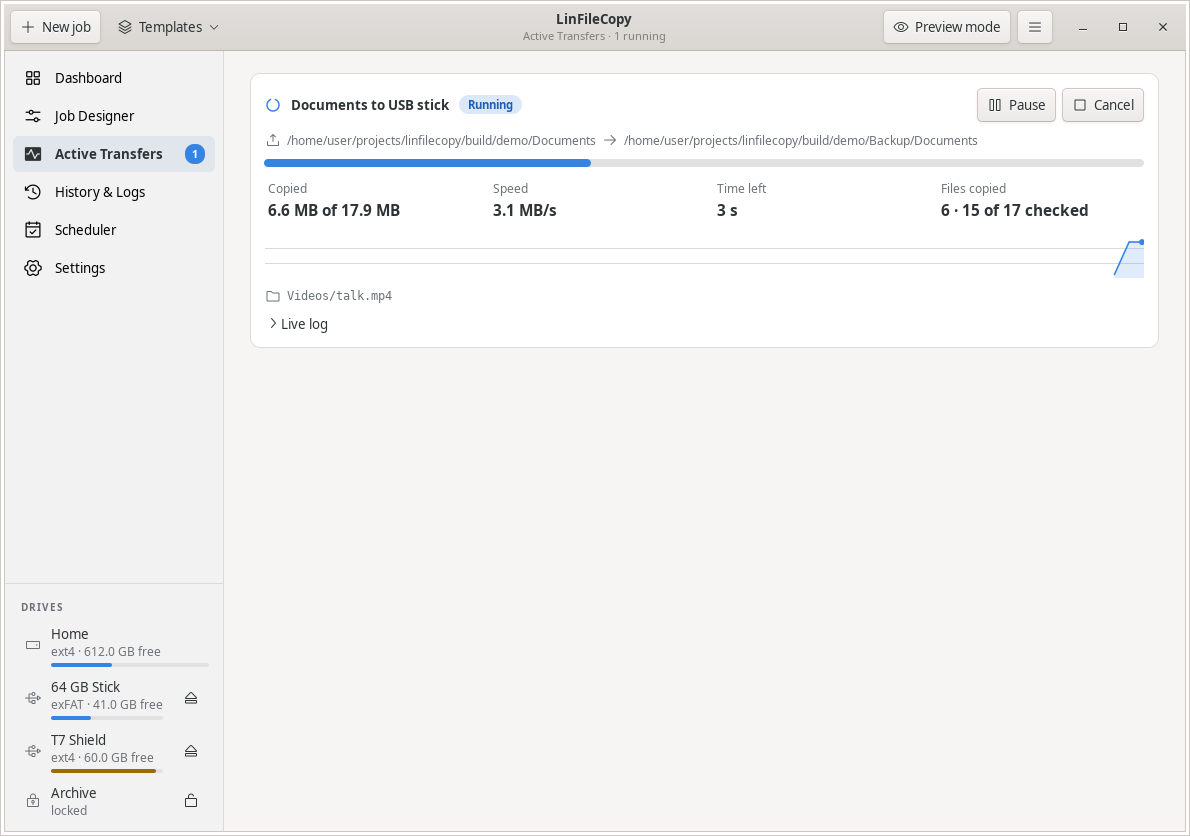This screenshot has width=1190, height=836.
Task: Click the Home drive usage bar
Action: (130, 665)
